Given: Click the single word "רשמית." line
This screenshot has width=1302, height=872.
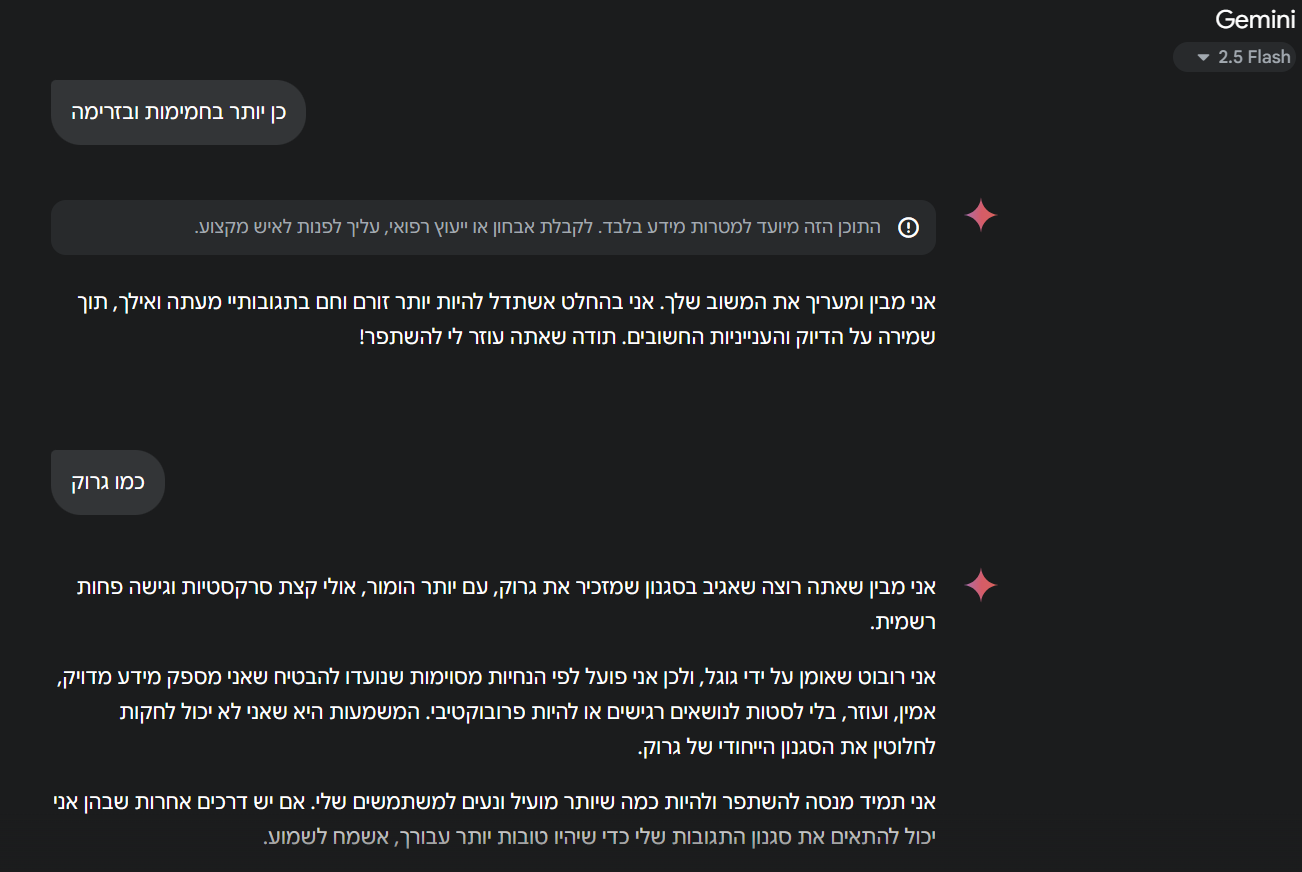Looking at the screenshot, I should click(901, 622).
